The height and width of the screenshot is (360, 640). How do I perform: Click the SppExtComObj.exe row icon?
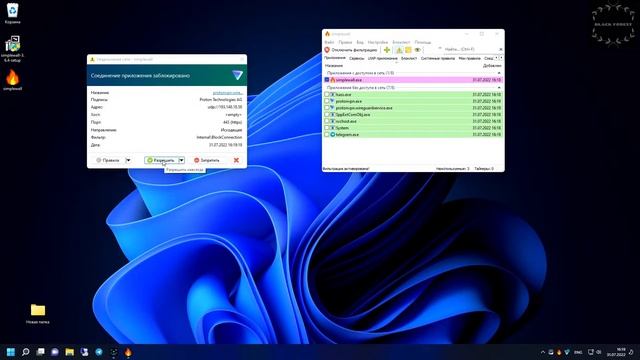point(333,114)
